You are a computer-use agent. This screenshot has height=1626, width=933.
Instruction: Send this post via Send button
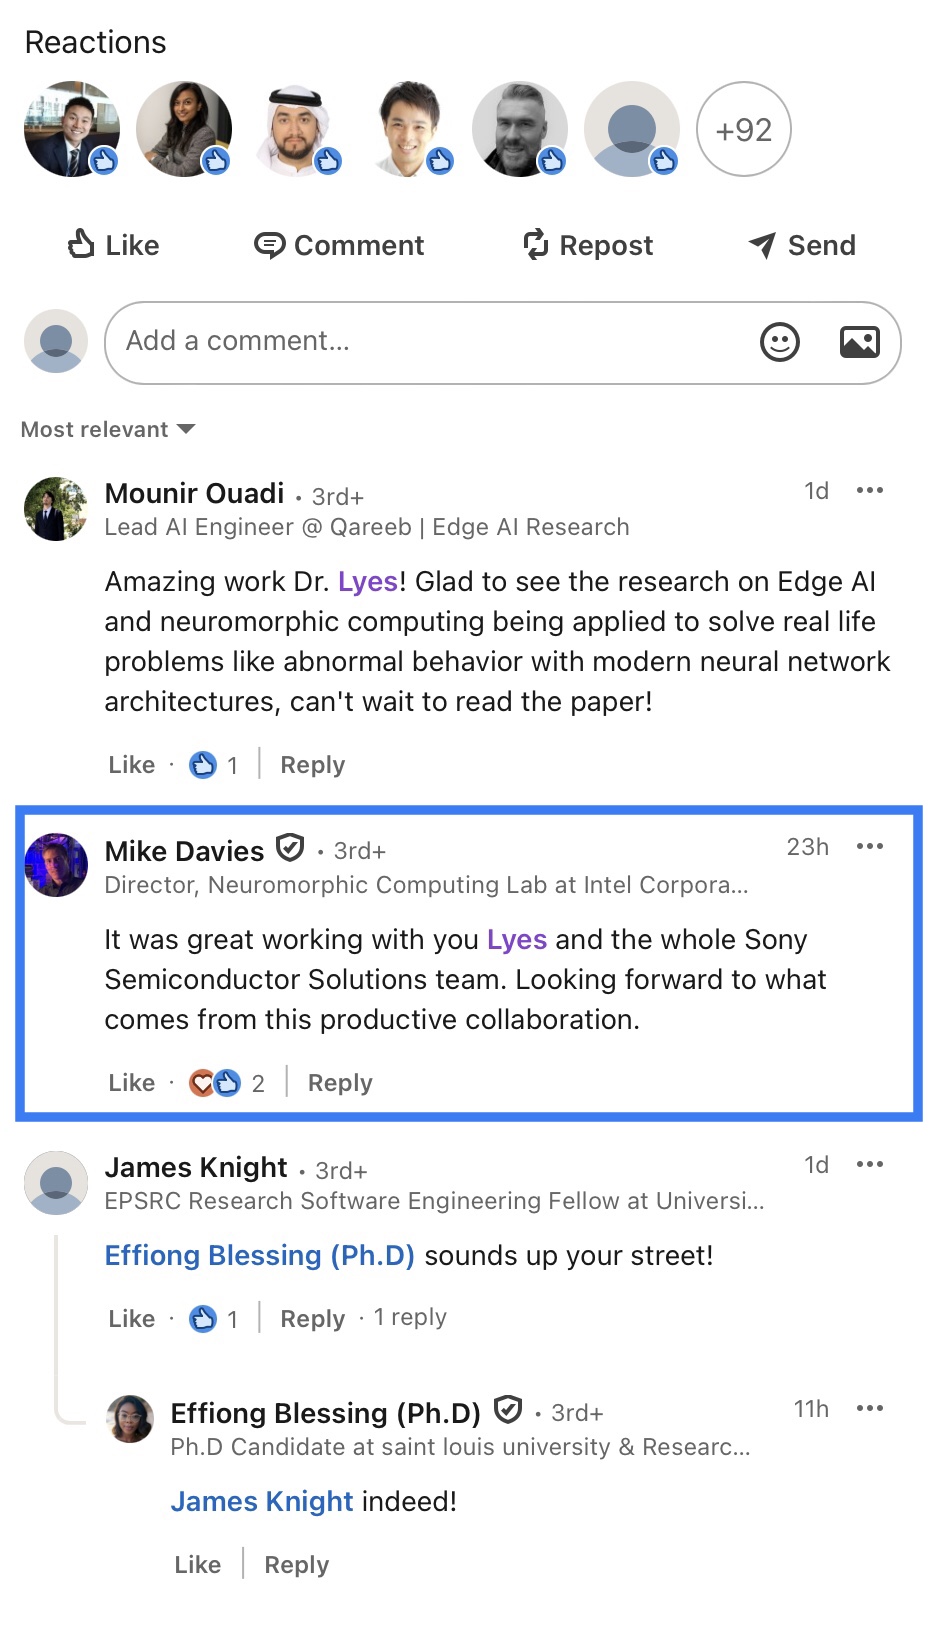(x=802, y=245)
